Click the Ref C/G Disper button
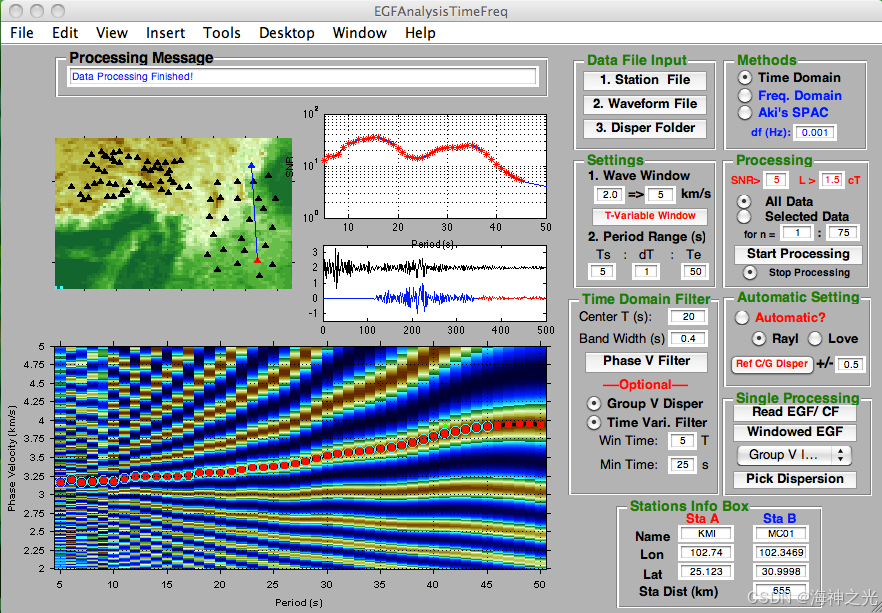This screenshot has width=882, height=613. tap(772, 364)
